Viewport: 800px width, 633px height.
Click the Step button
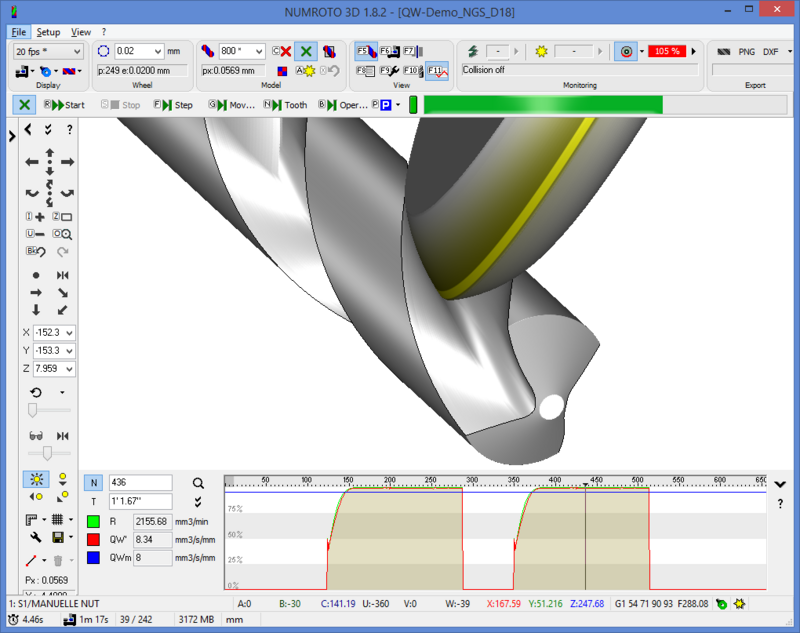174,105
